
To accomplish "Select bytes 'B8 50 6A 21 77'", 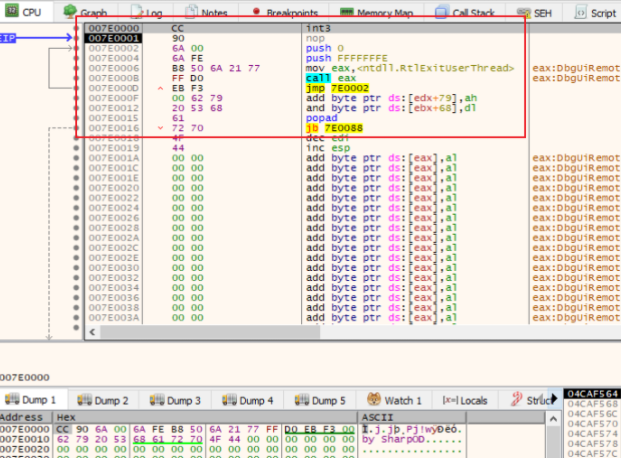I will click(x=216, y=68).
